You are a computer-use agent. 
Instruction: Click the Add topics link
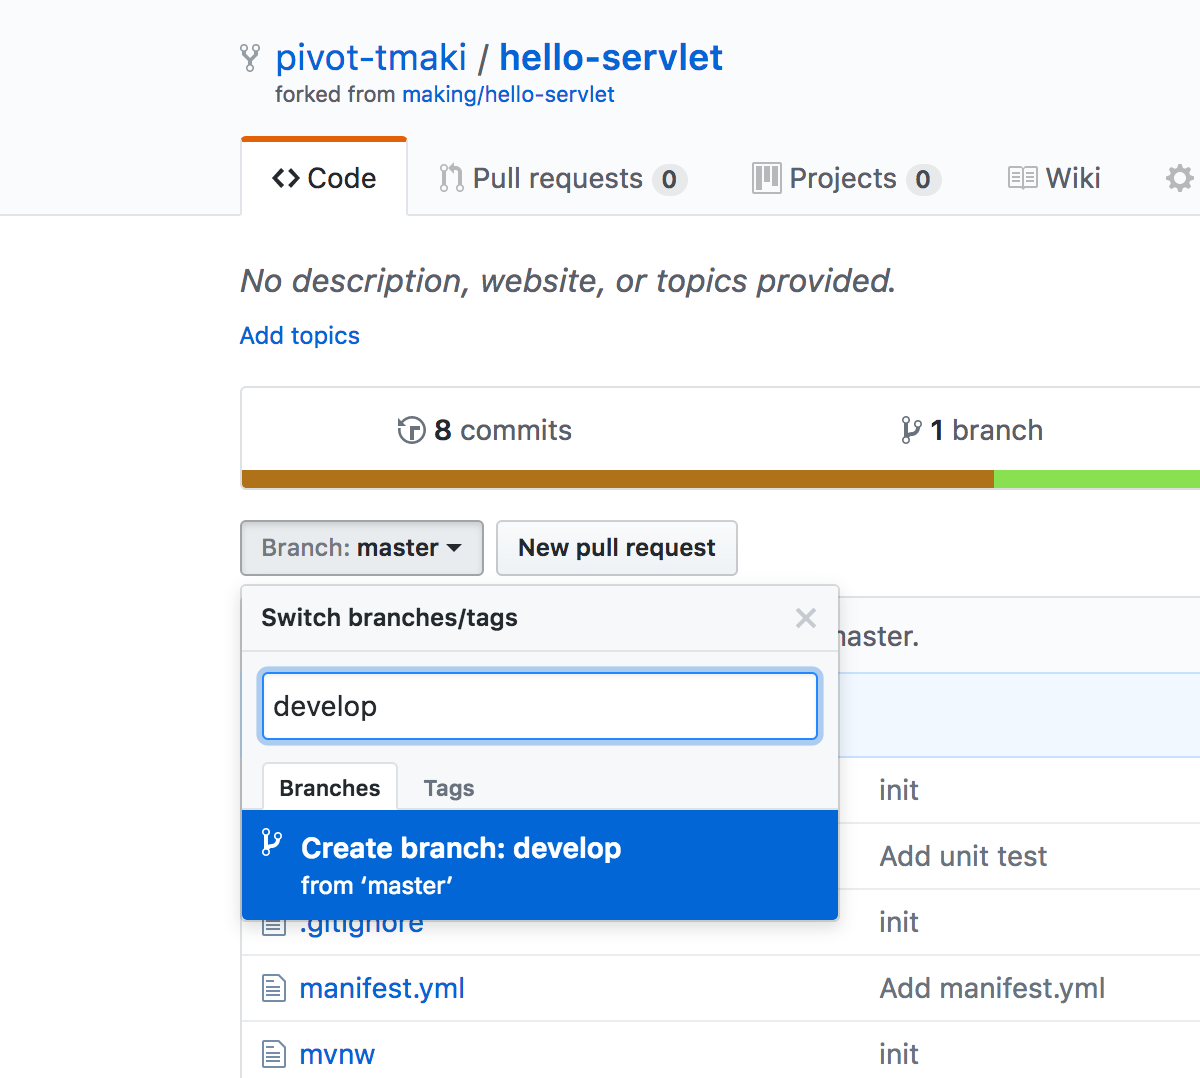(299, 336)
